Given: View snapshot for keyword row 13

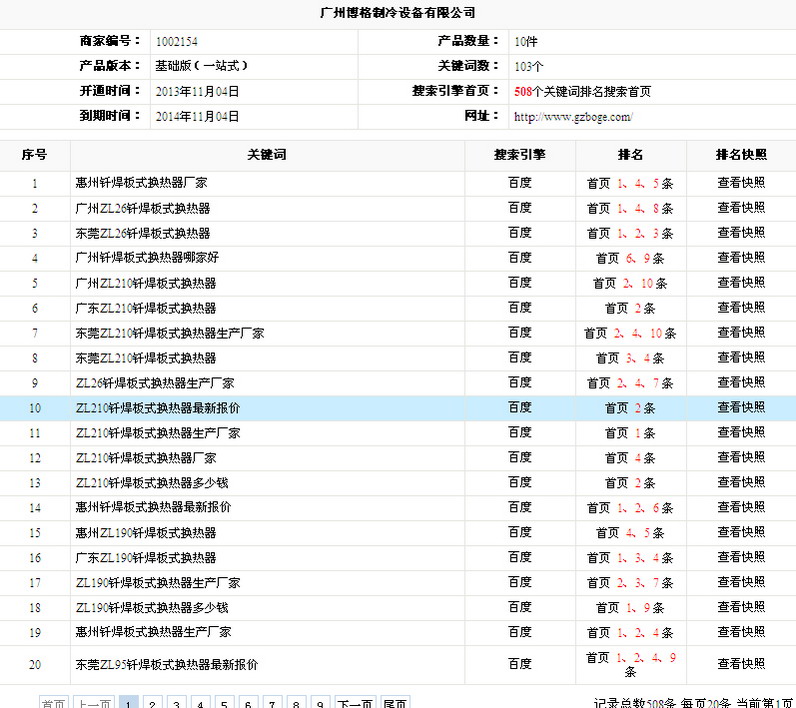Looking at the screenshot, I should (x=741, y=482).
